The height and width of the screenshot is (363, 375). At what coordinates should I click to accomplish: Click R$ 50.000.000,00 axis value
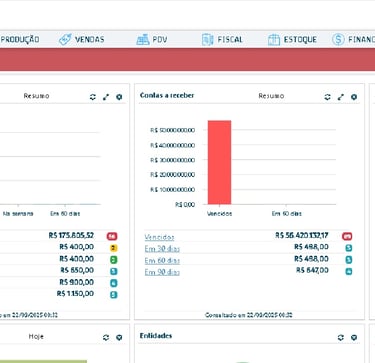172,130
